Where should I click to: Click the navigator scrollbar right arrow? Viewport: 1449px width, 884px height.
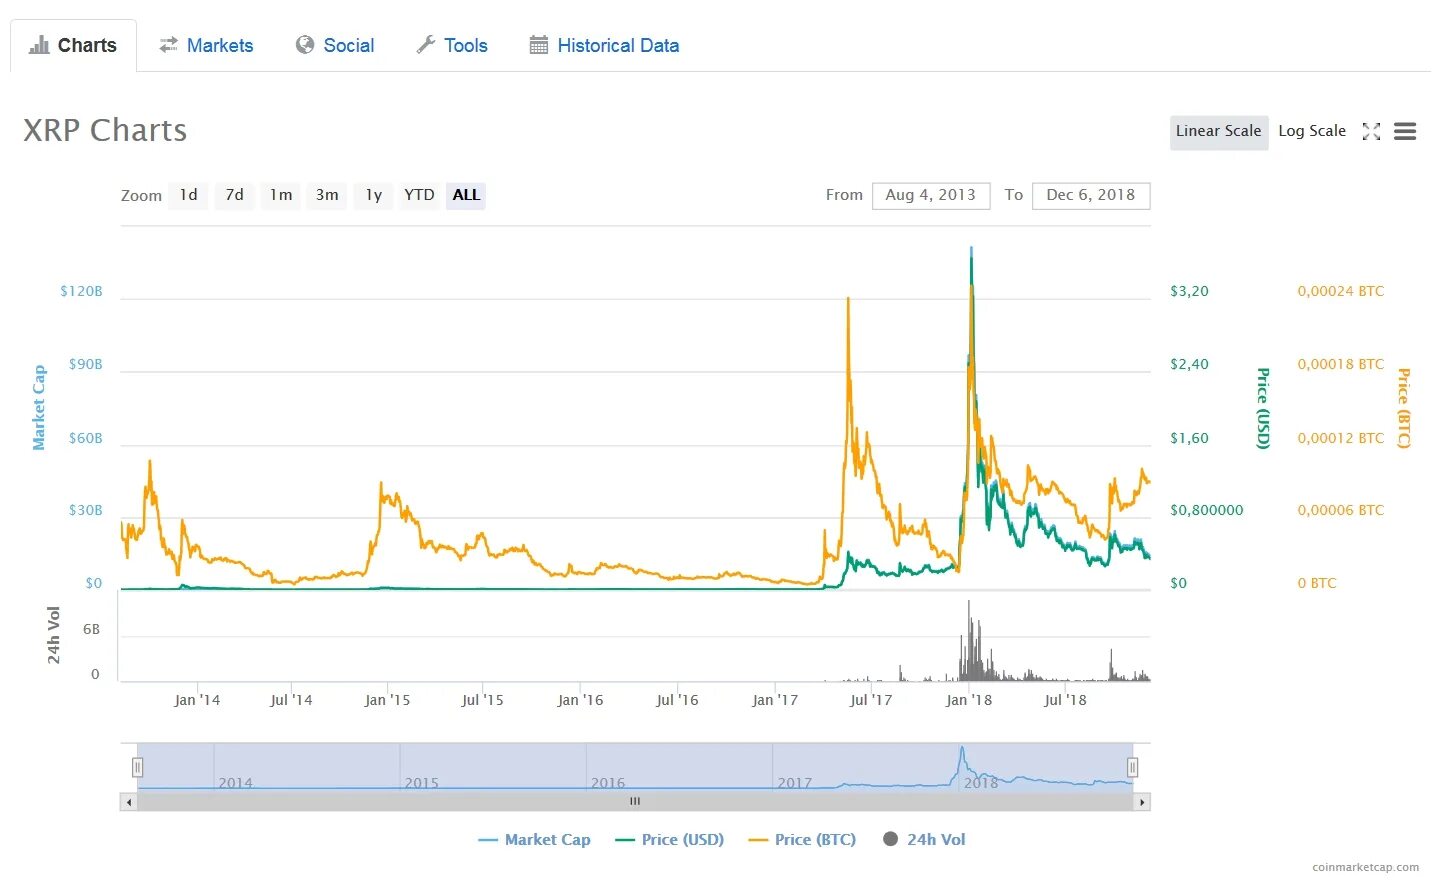pyautogui.click(x=1142, y=802)
